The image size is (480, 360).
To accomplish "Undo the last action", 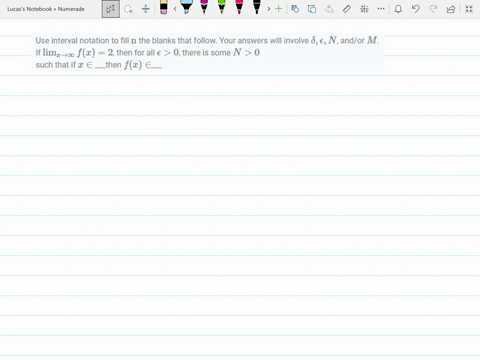I will 416,9.
